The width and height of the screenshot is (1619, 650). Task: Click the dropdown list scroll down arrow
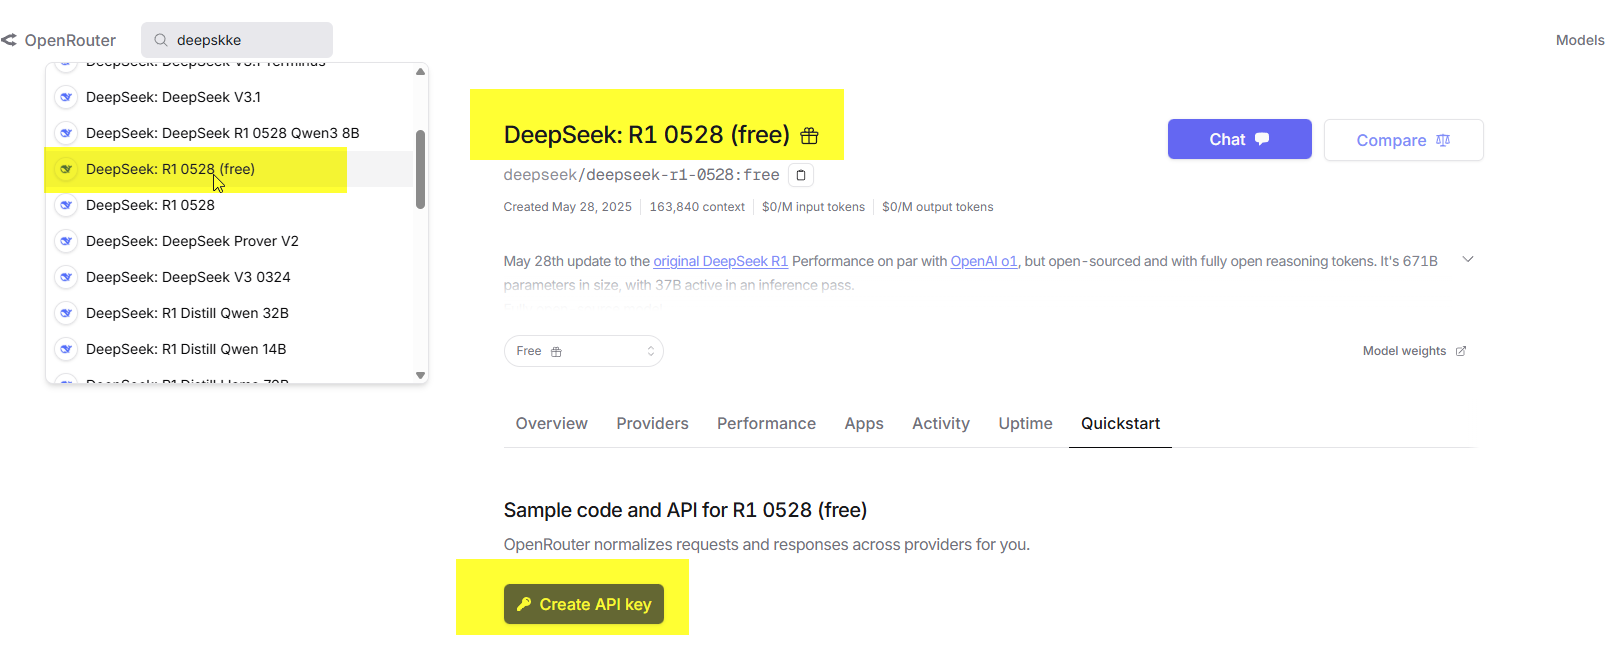tap(421, 376)
